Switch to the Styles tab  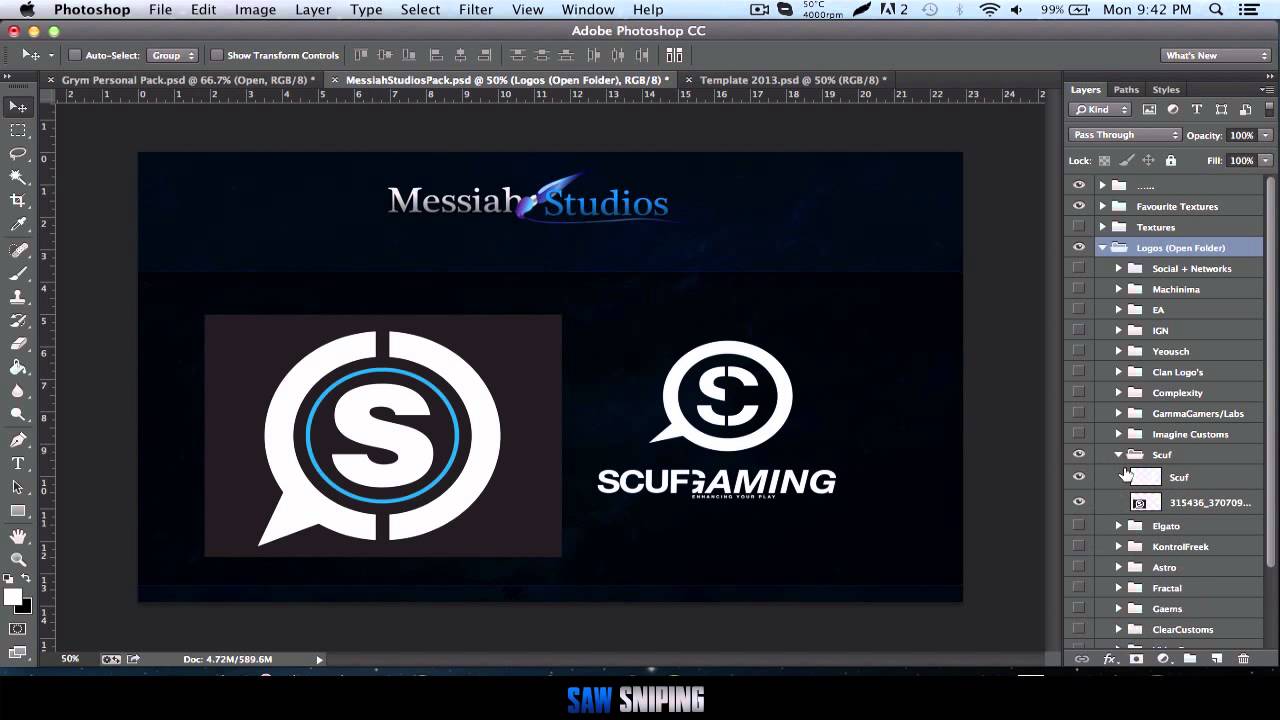tap(1166, 90)
